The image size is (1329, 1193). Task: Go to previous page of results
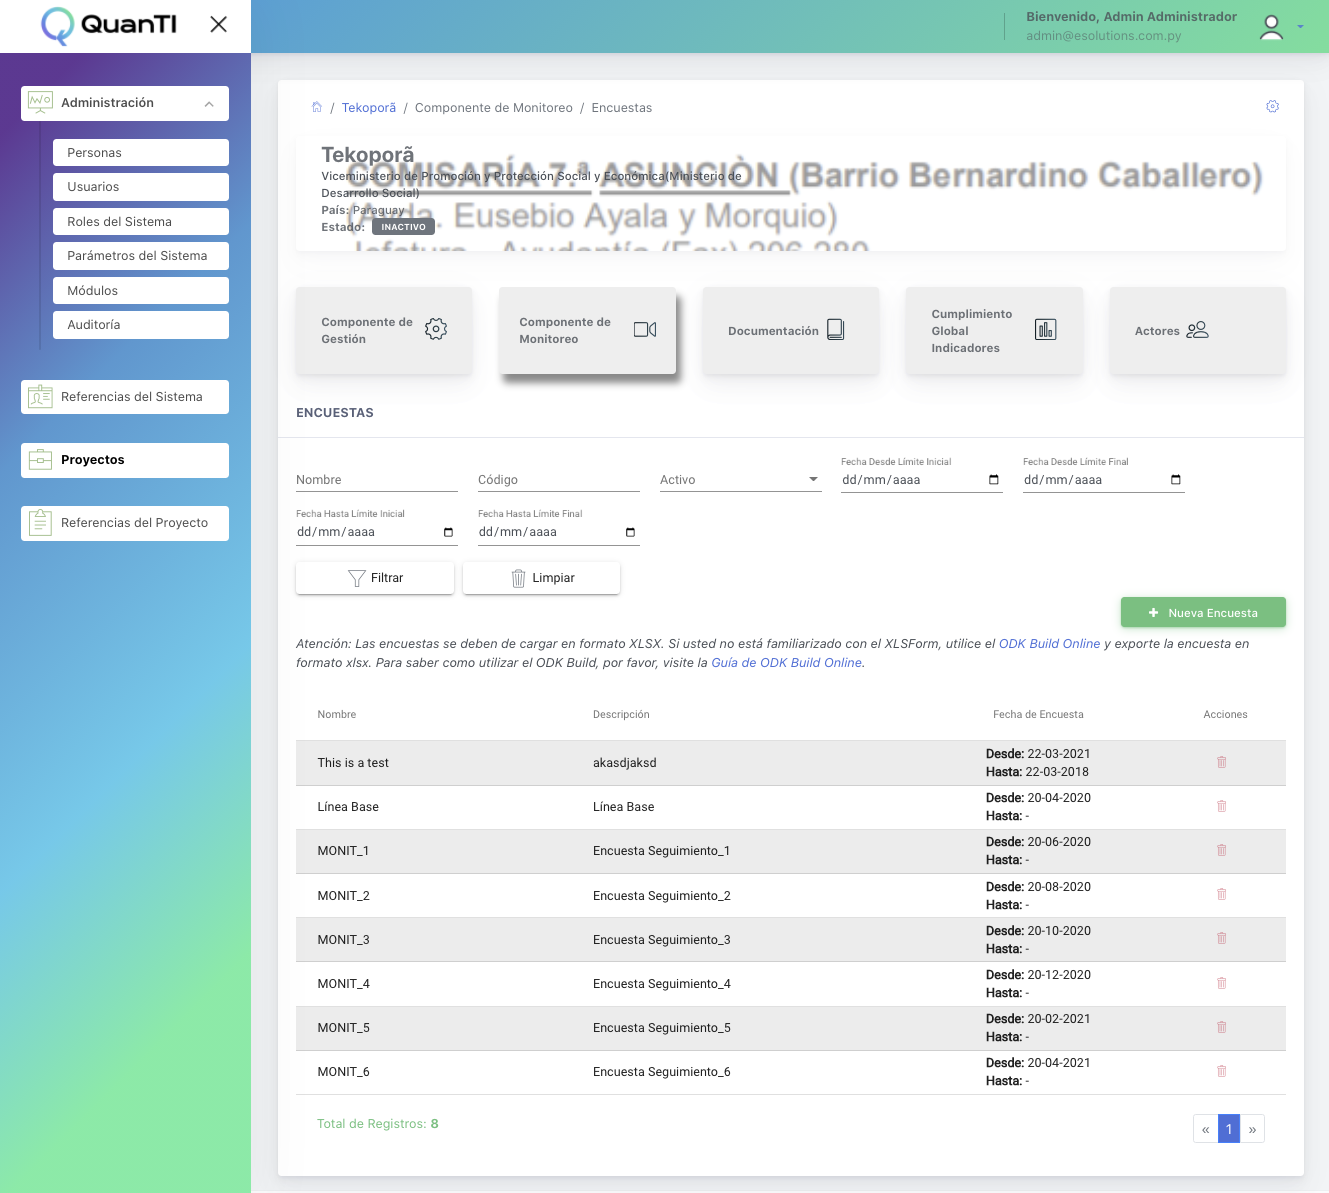pos(1205,1129)
